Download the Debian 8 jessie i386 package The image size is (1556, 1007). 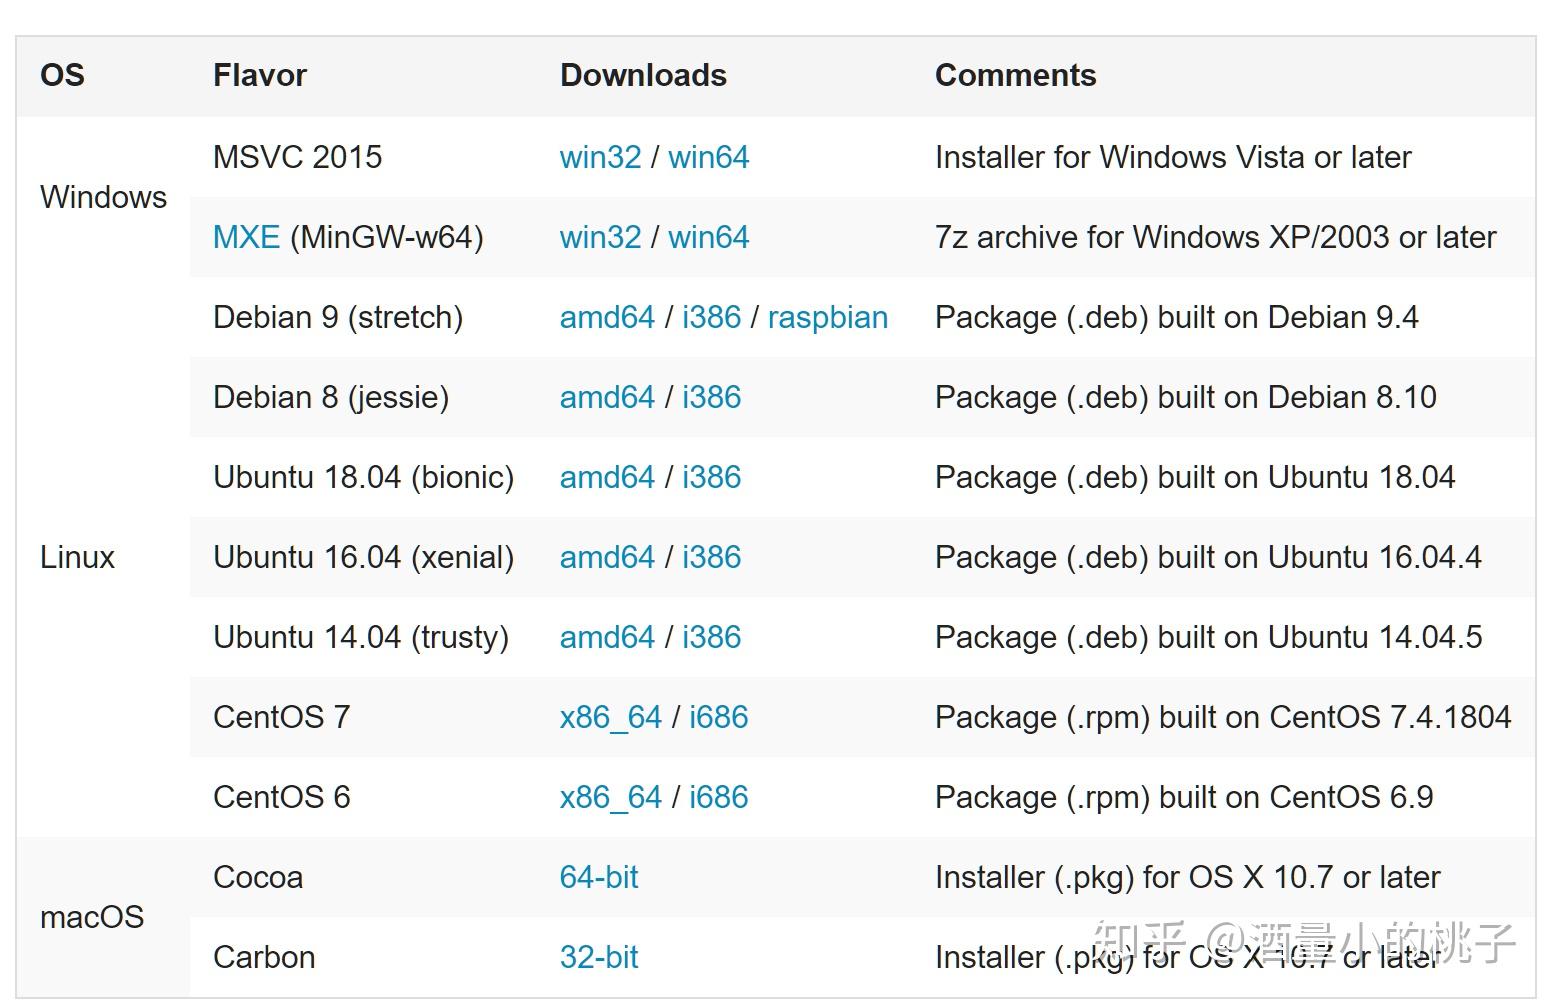click(x=711, y=397)
